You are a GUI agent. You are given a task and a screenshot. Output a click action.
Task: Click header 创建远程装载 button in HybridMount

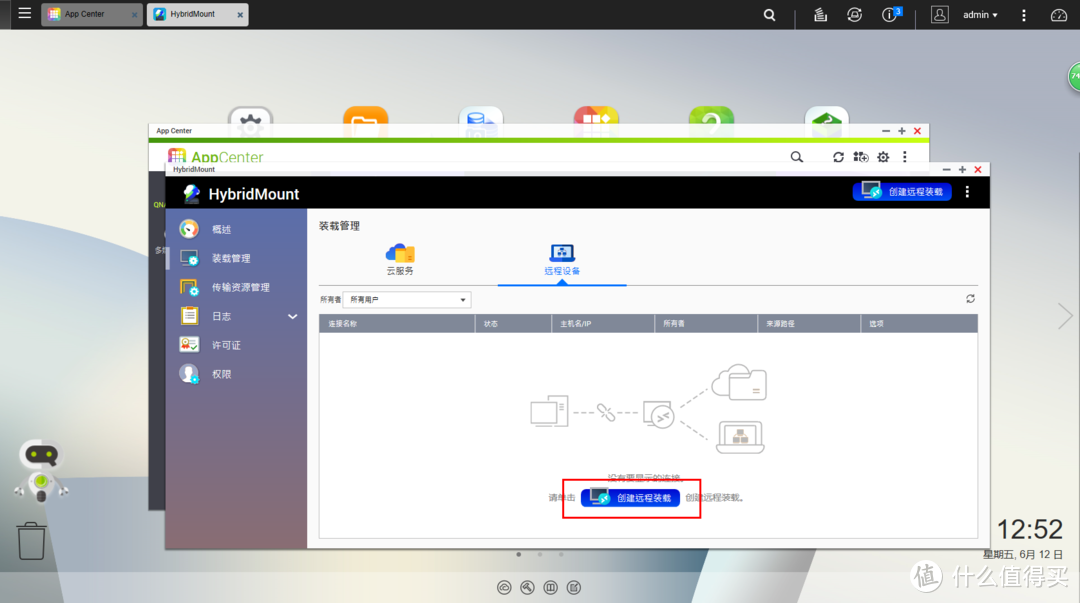902,192
